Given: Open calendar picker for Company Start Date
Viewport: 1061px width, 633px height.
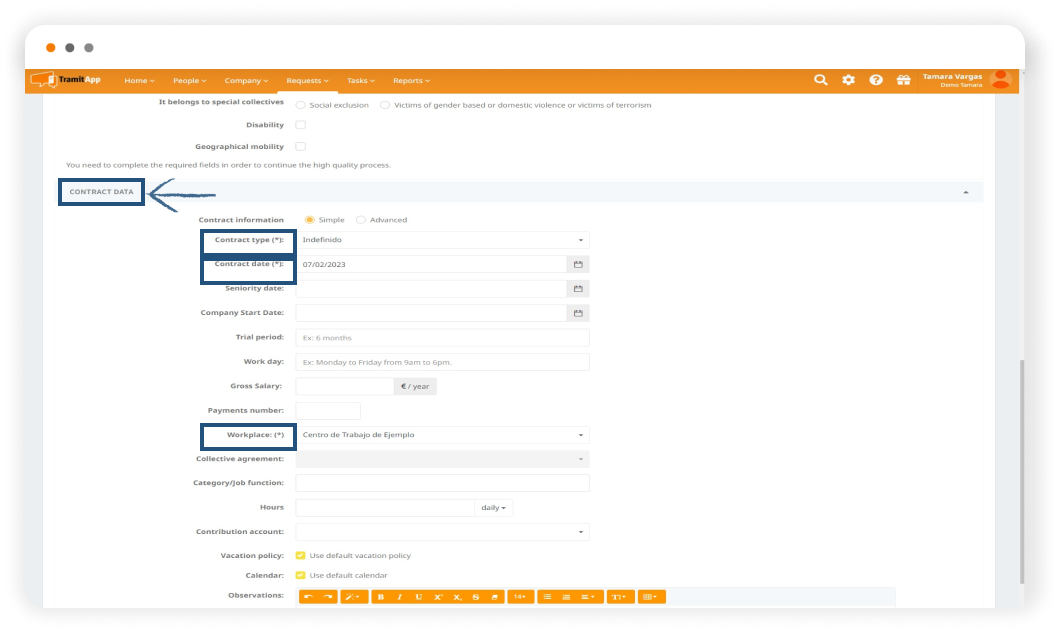Looking at the screenshot, I should point(578,313).
